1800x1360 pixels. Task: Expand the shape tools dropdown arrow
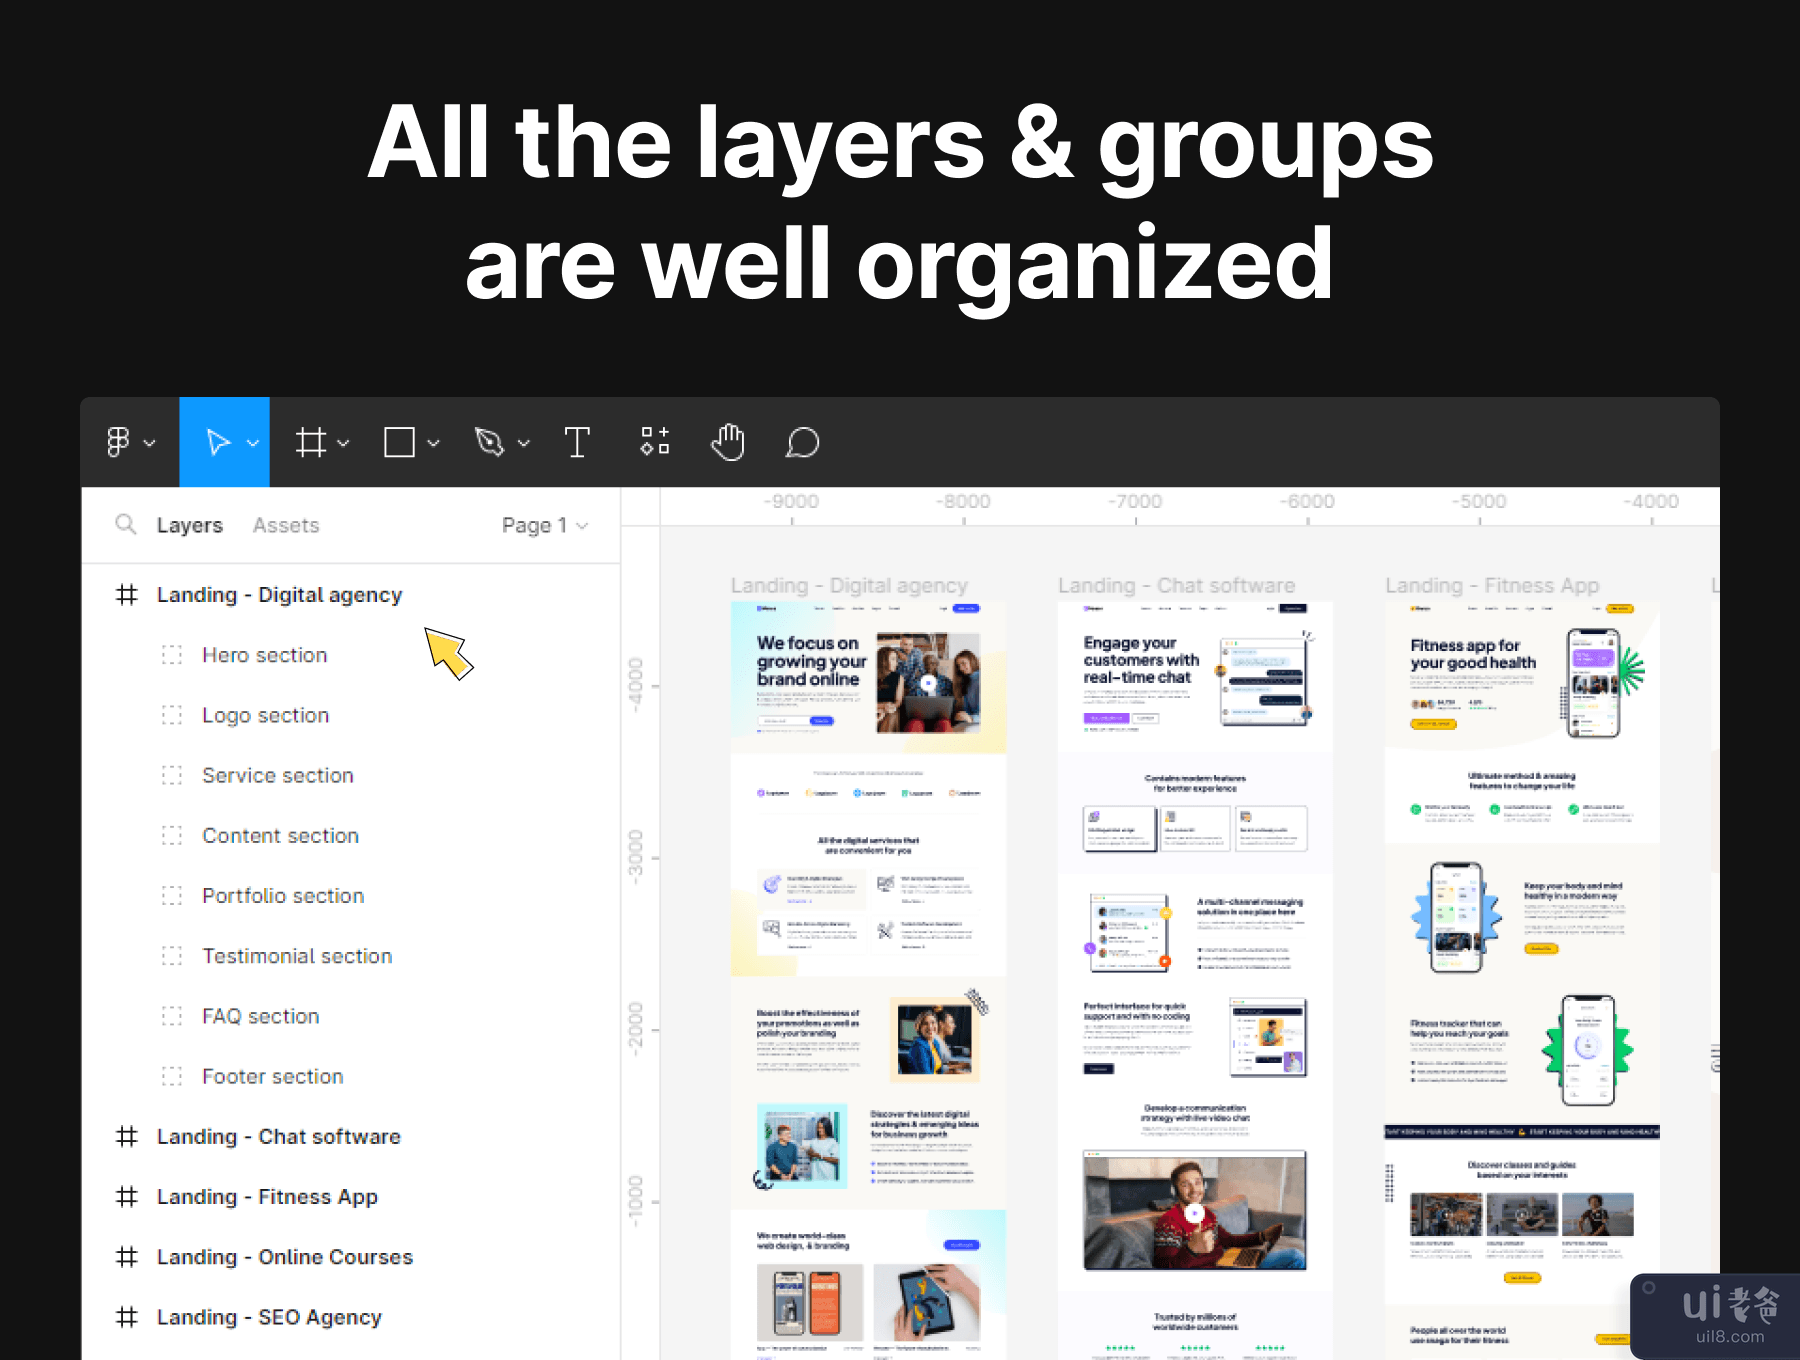click(433, 443)
